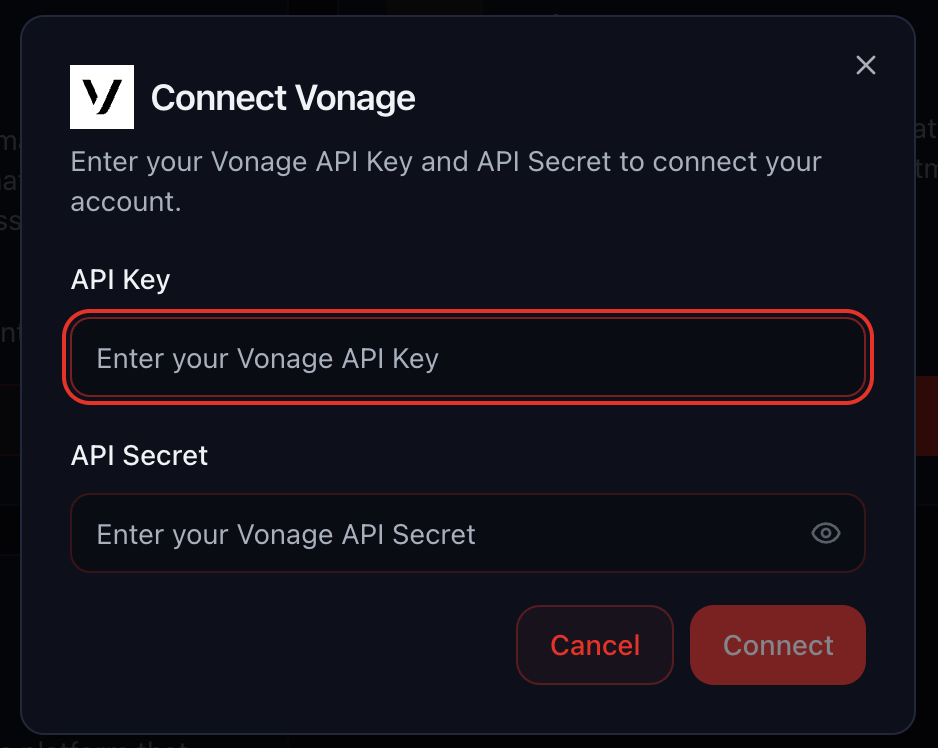Viewport: 938px width, 748px height.
Task: Submit credentials with the Connect action
Action: (777, 645)
